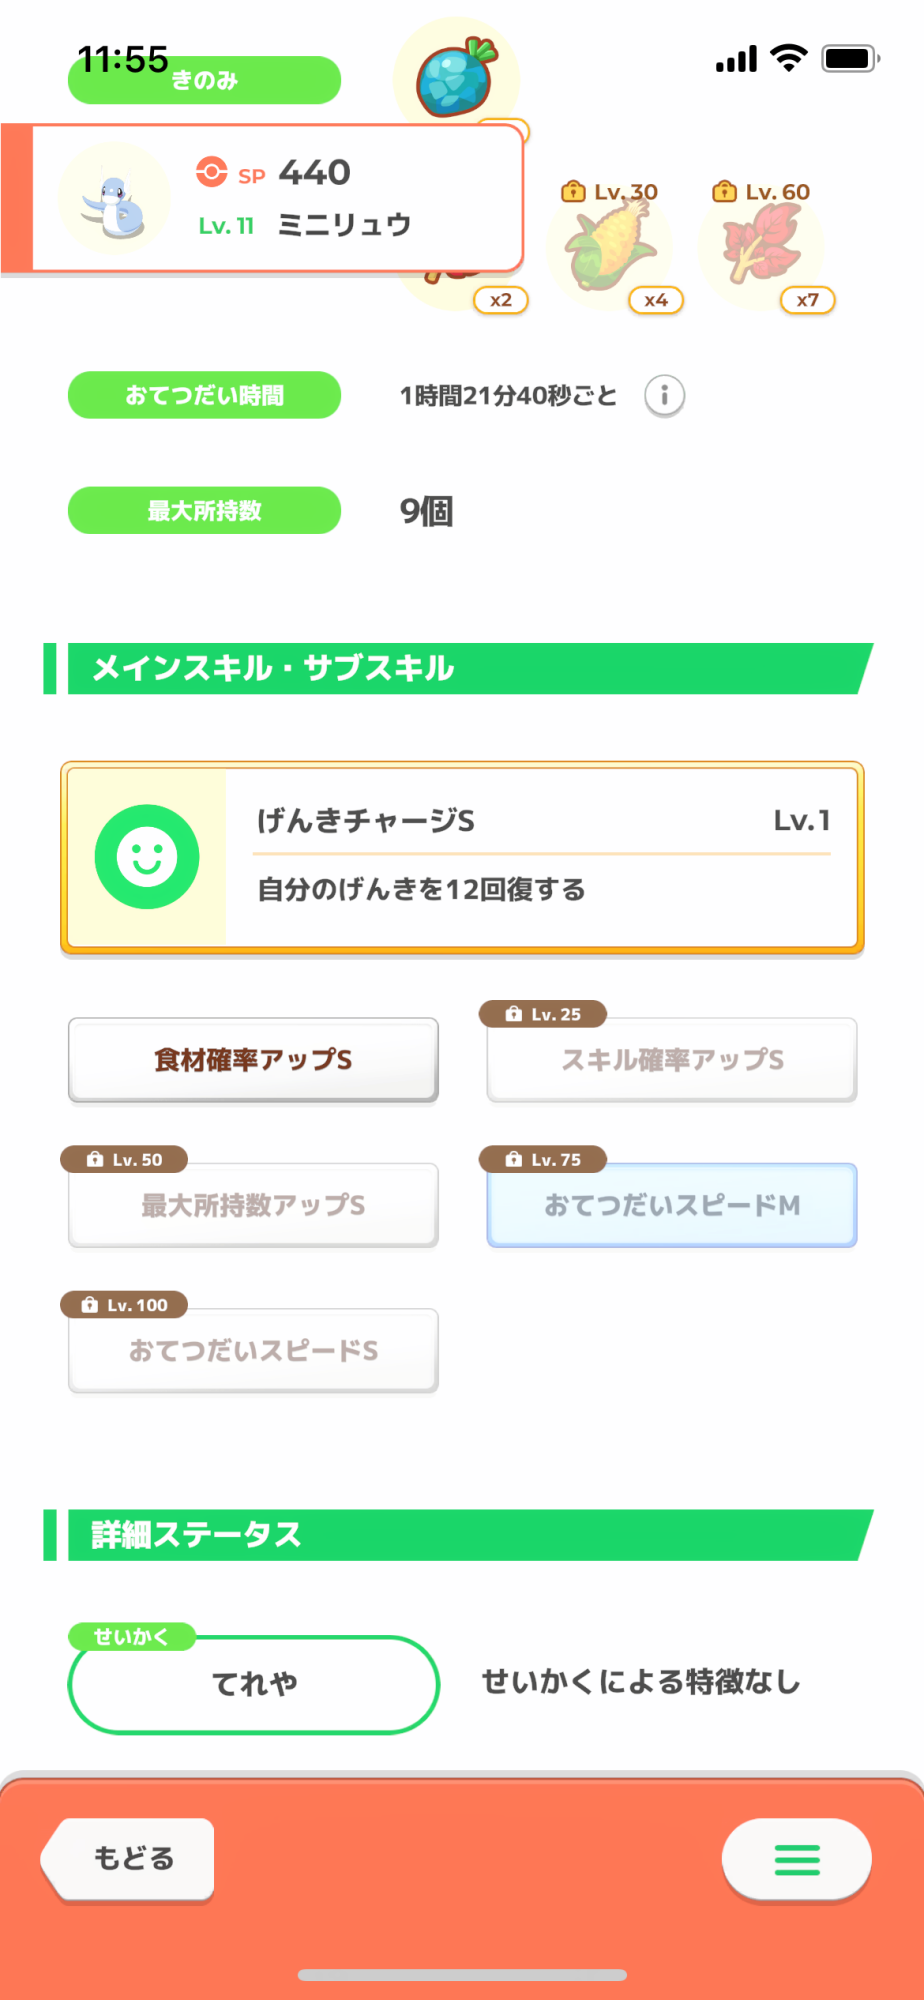The image size is (924, 2000).
Task: Select locked スキル確率アップS sub skill
Action: (x=672, y=1060)
